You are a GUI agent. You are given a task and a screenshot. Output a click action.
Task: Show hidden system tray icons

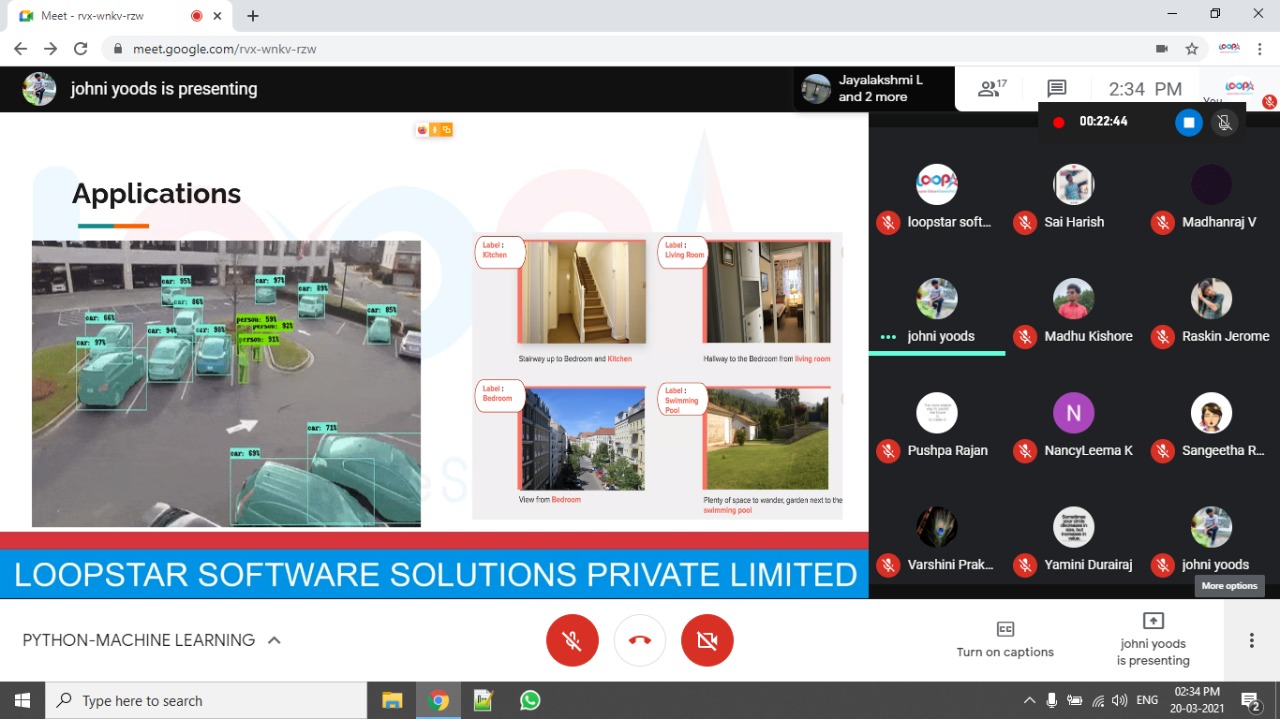[x=1029, y=700]
